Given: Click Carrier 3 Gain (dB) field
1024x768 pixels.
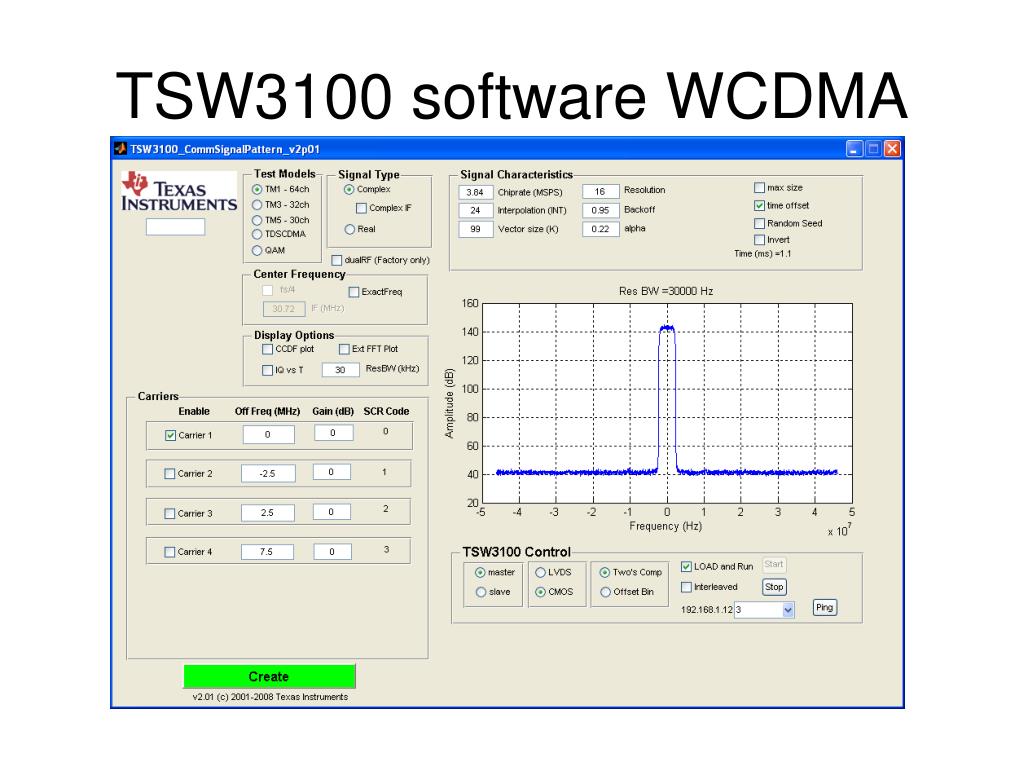Looking at the screenshot, I should click(332, 512).
